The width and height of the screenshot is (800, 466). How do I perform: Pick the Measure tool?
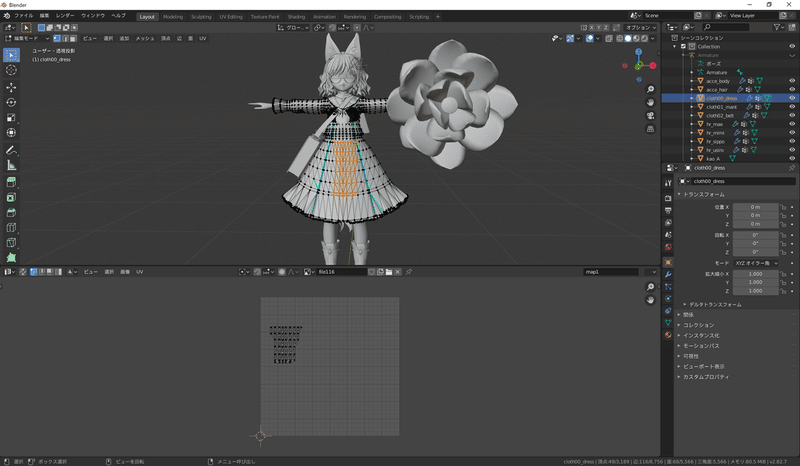11,165
